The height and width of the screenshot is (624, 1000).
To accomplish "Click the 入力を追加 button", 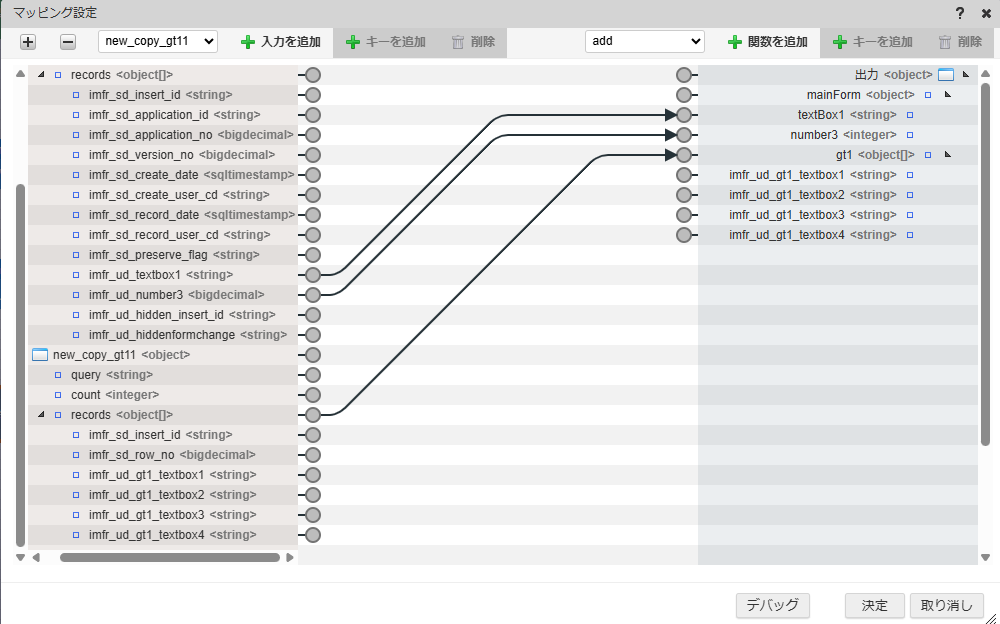I will click(281, 42).
